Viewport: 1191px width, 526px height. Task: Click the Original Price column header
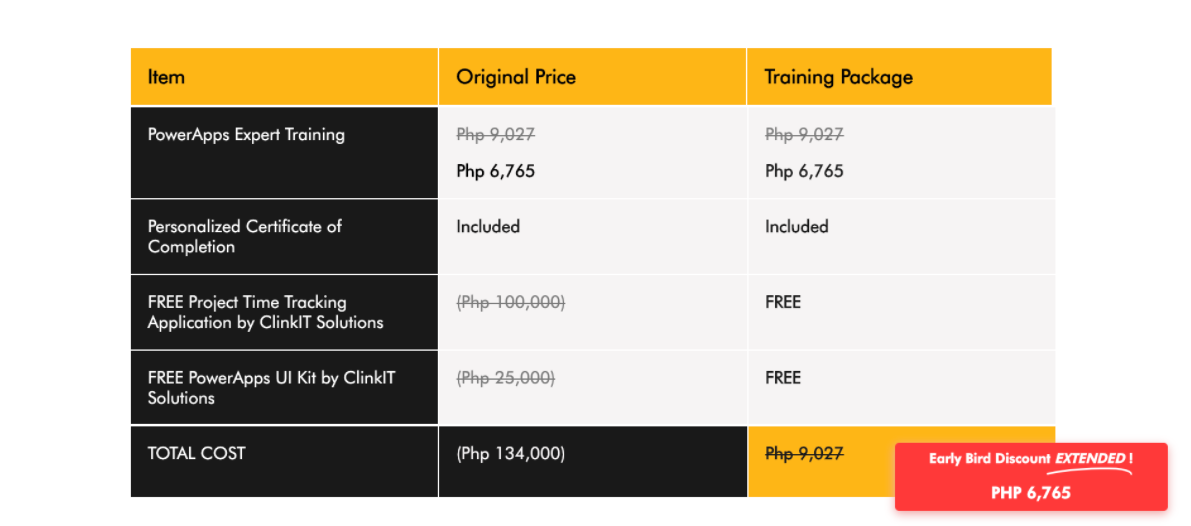point(516,77)
